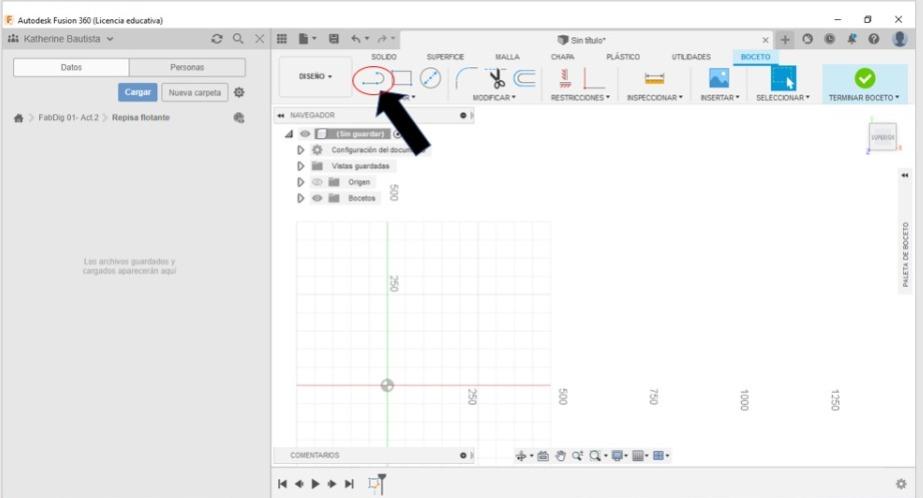Open the job status clock icon

829,39
